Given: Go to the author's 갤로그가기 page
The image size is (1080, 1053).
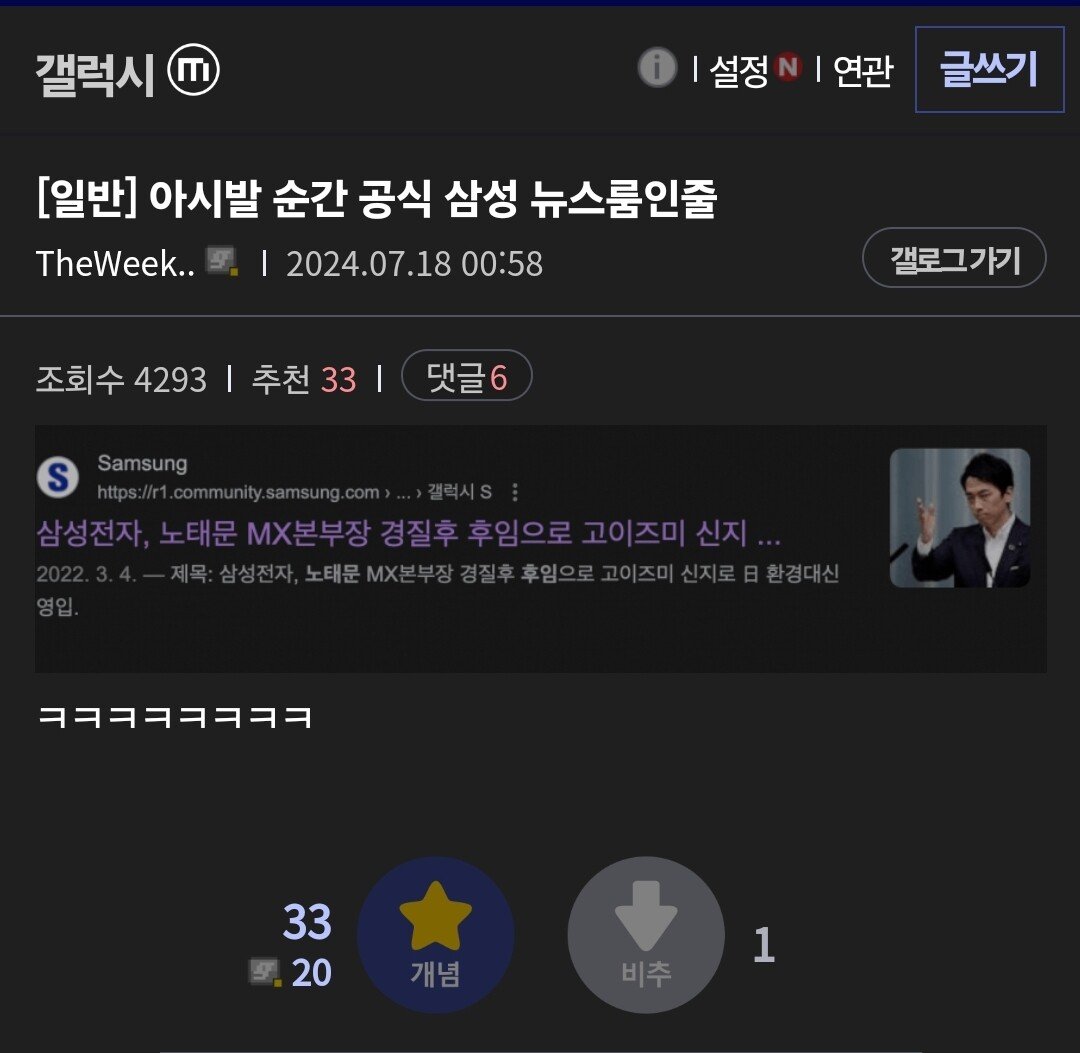Looking at the screenshot, I should coord(954,258).
